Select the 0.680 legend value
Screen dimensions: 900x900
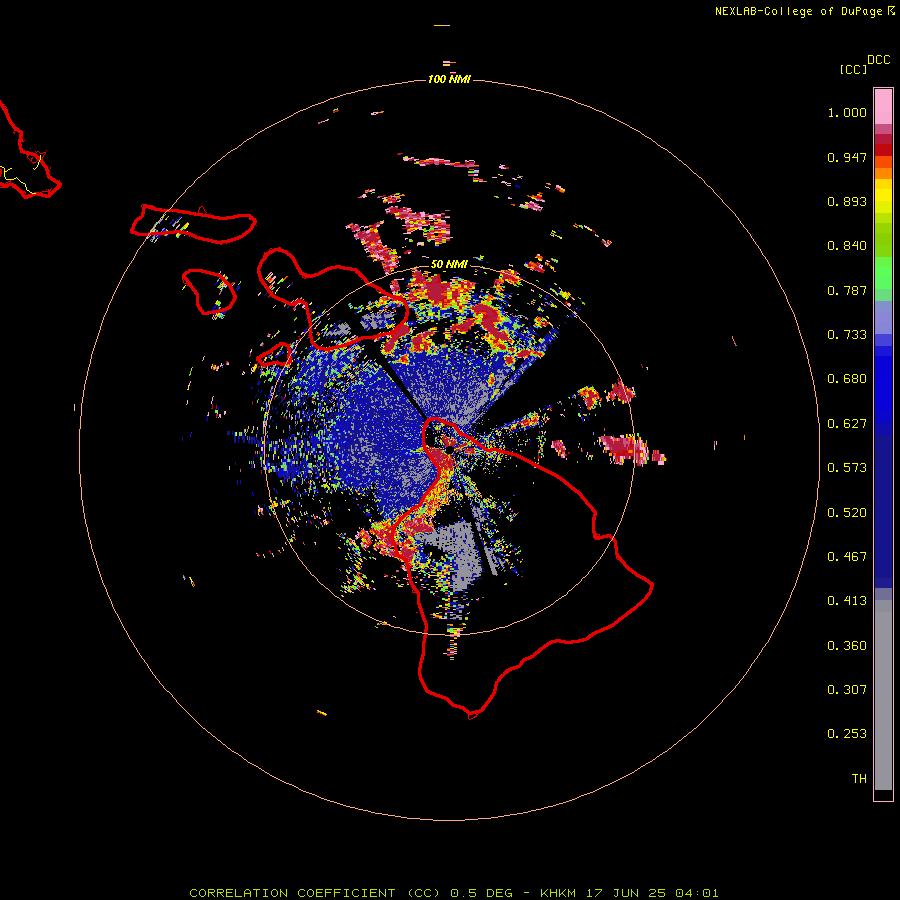(x=847, y=379)
